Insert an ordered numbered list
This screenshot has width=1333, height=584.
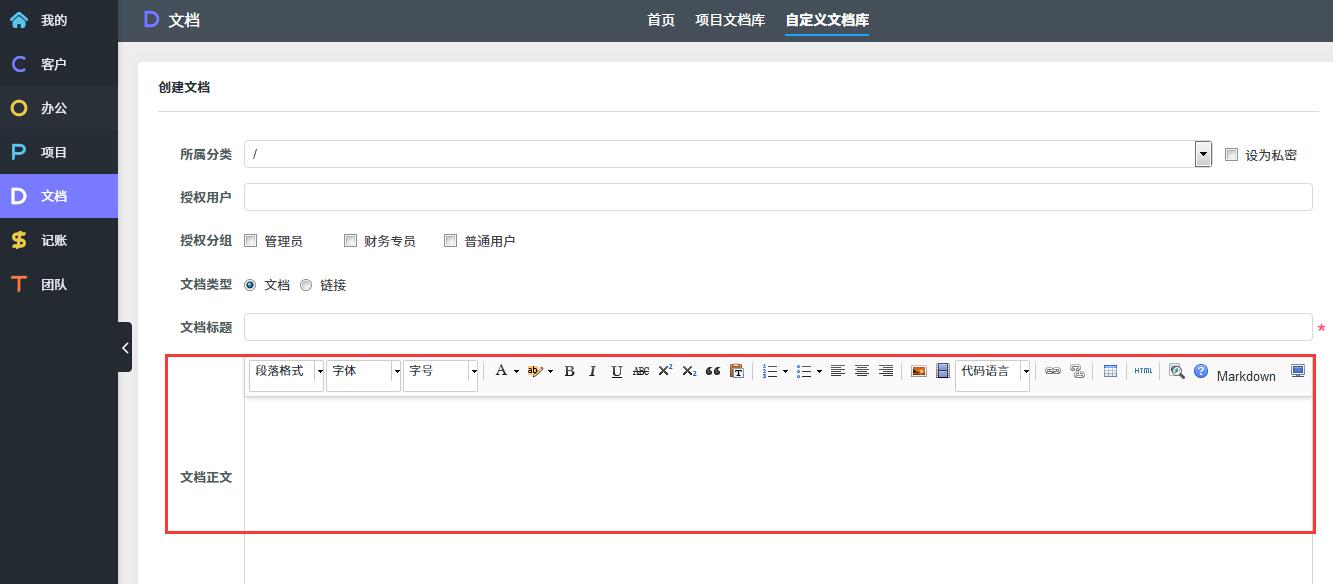[770, 371]
